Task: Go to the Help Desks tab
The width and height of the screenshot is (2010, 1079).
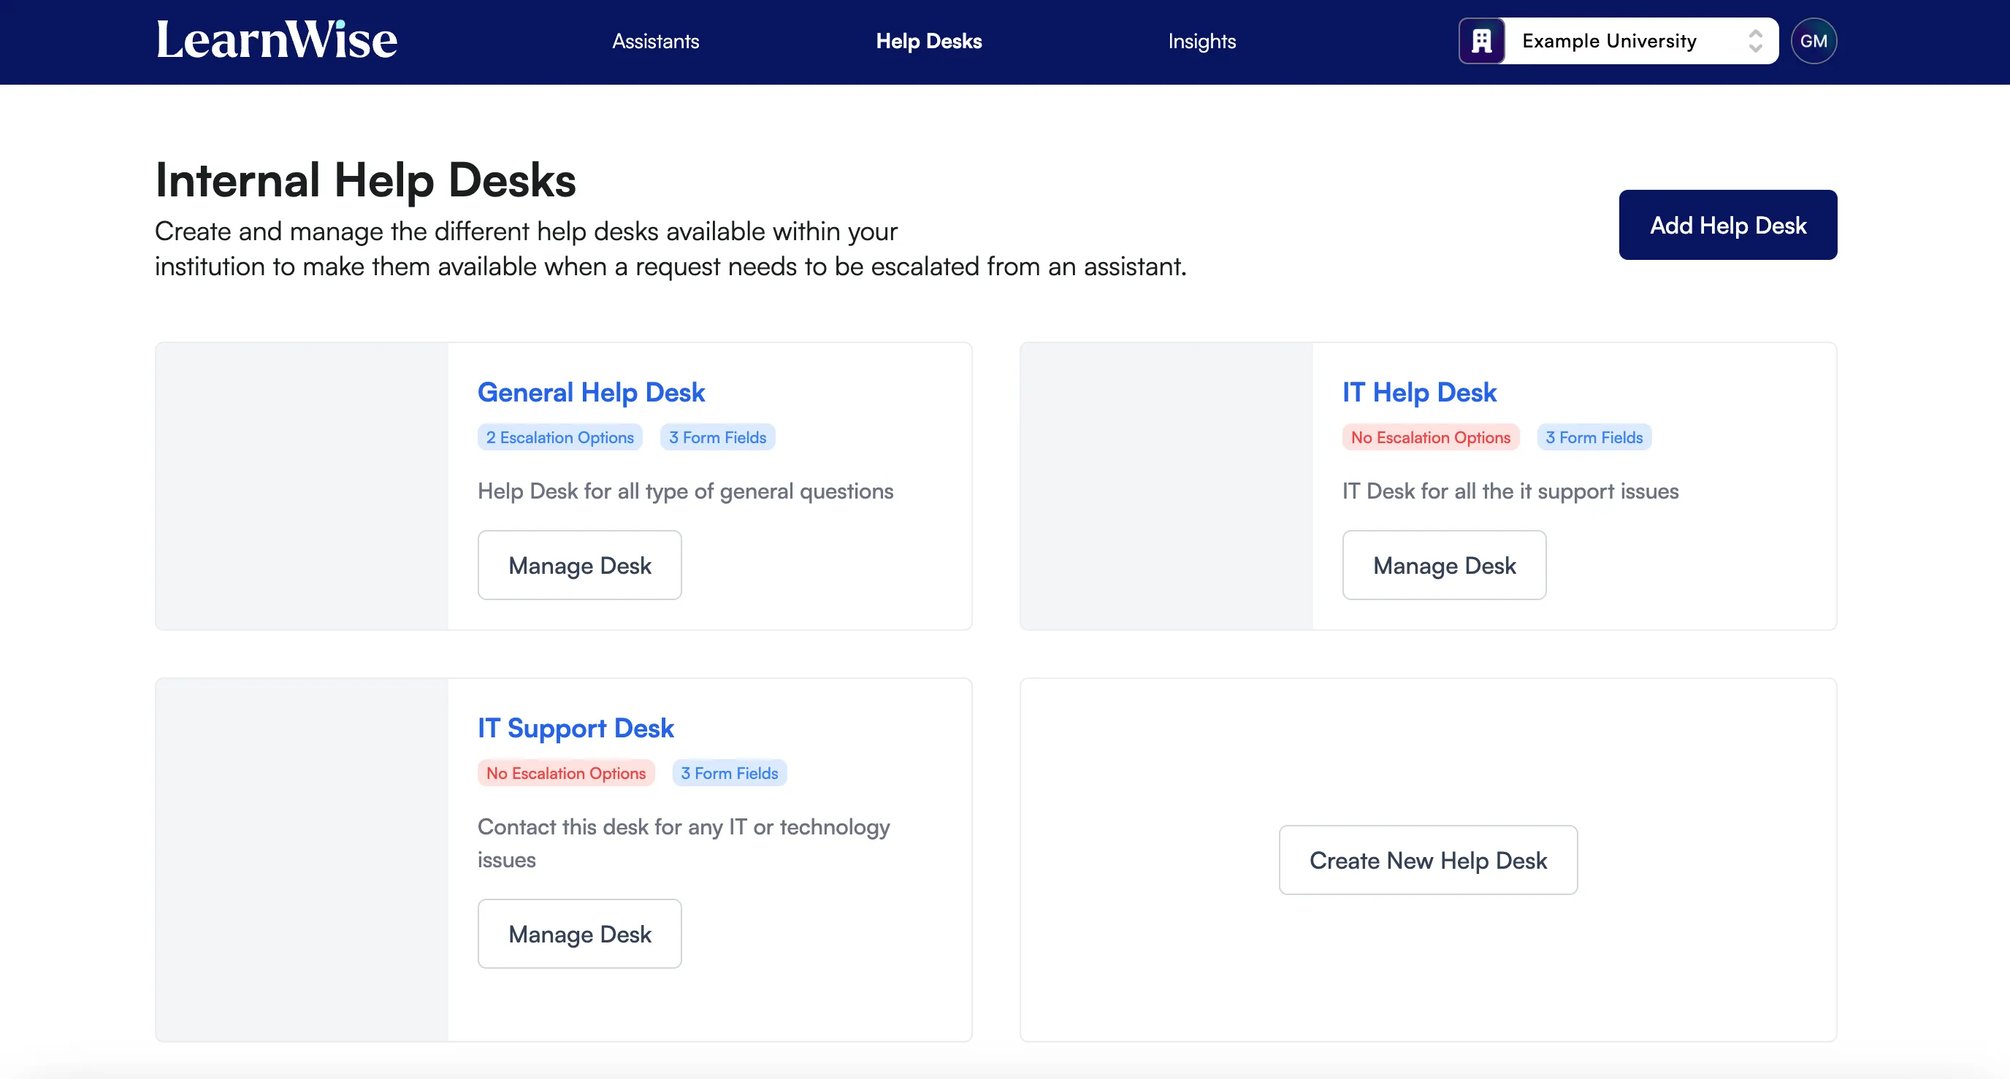Action: (x=929, y=41)
